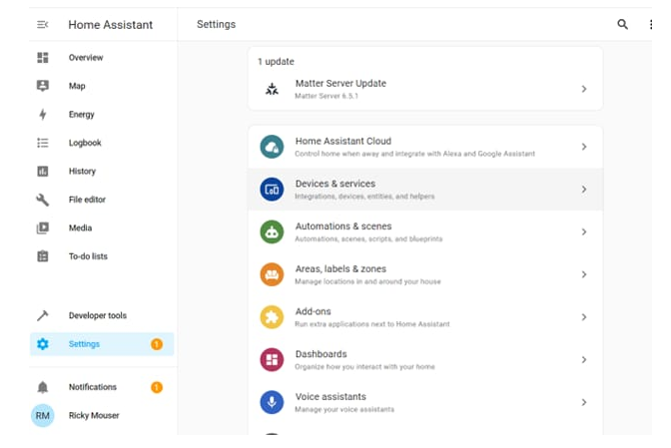Open the Media play icon
671x448 pixels.
[x=42, y=228]
